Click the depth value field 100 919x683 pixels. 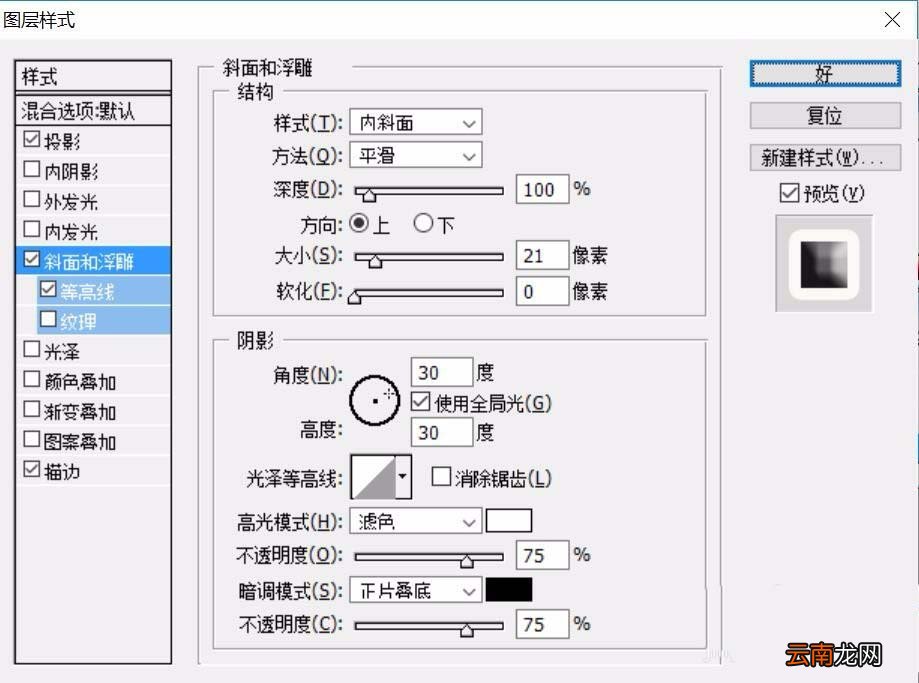click(542, 189)
